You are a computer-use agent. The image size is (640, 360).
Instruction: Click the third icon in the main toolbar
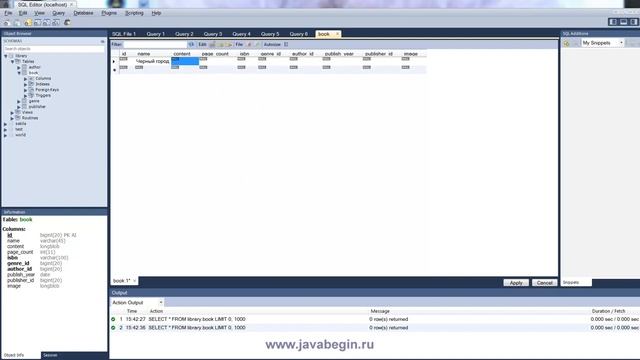[x=27, y=23]
